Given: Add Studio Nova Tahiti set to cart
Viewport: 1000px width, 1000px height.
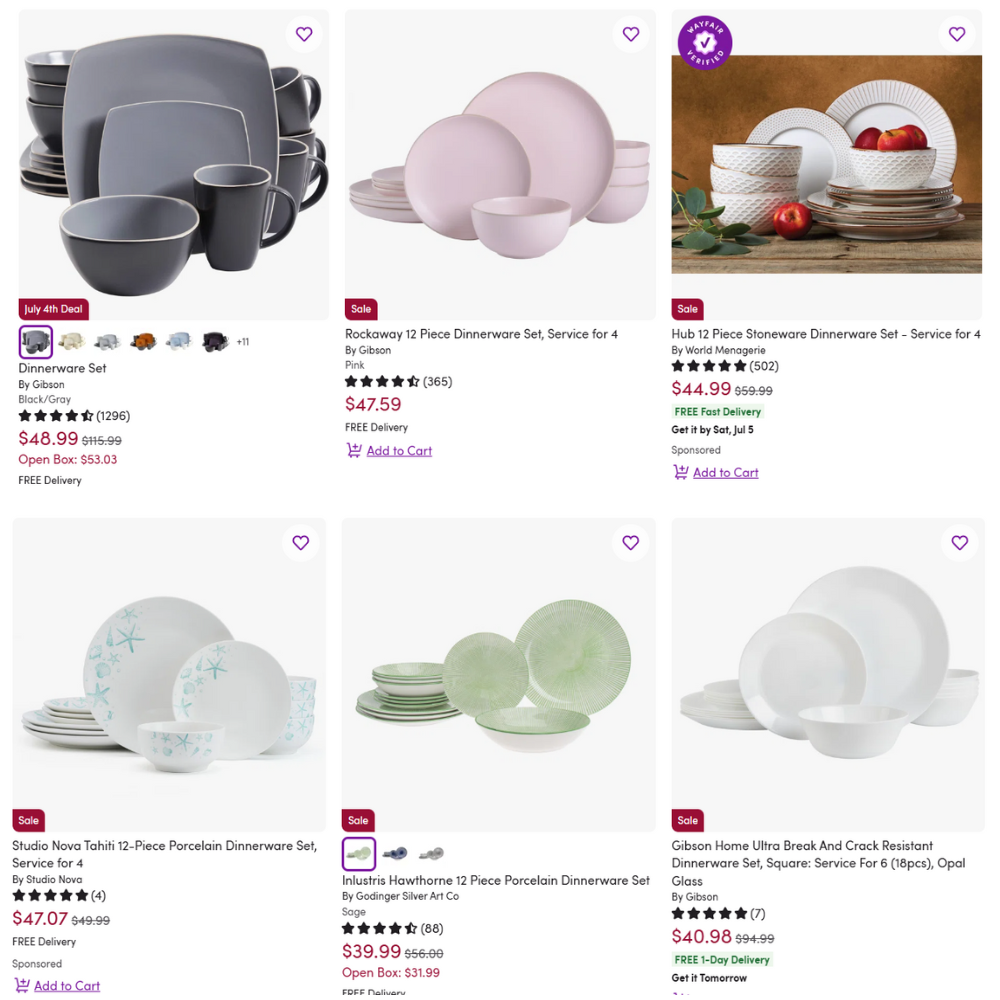Looking at the screenshot, I should point(67,986).
